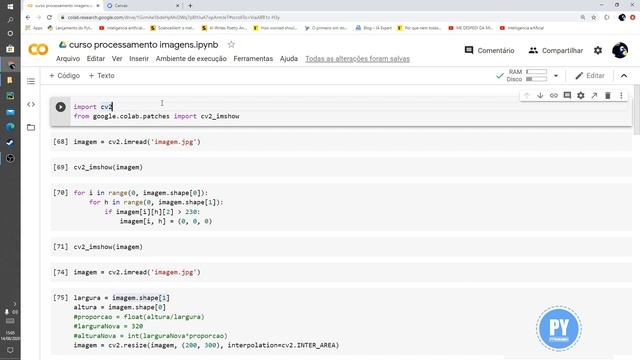This screenshot has height=360, width=640.
Task: Move cell down arrow in cell toolbar
Action: (540, 96)
